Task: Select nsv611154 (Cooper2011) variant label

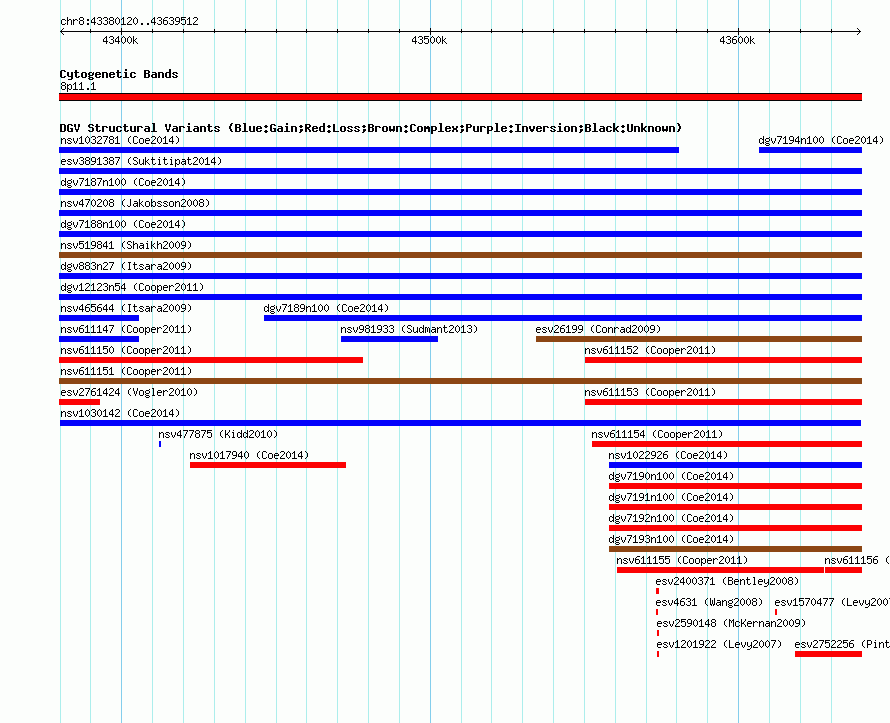Action: click(x=657, y=434)
